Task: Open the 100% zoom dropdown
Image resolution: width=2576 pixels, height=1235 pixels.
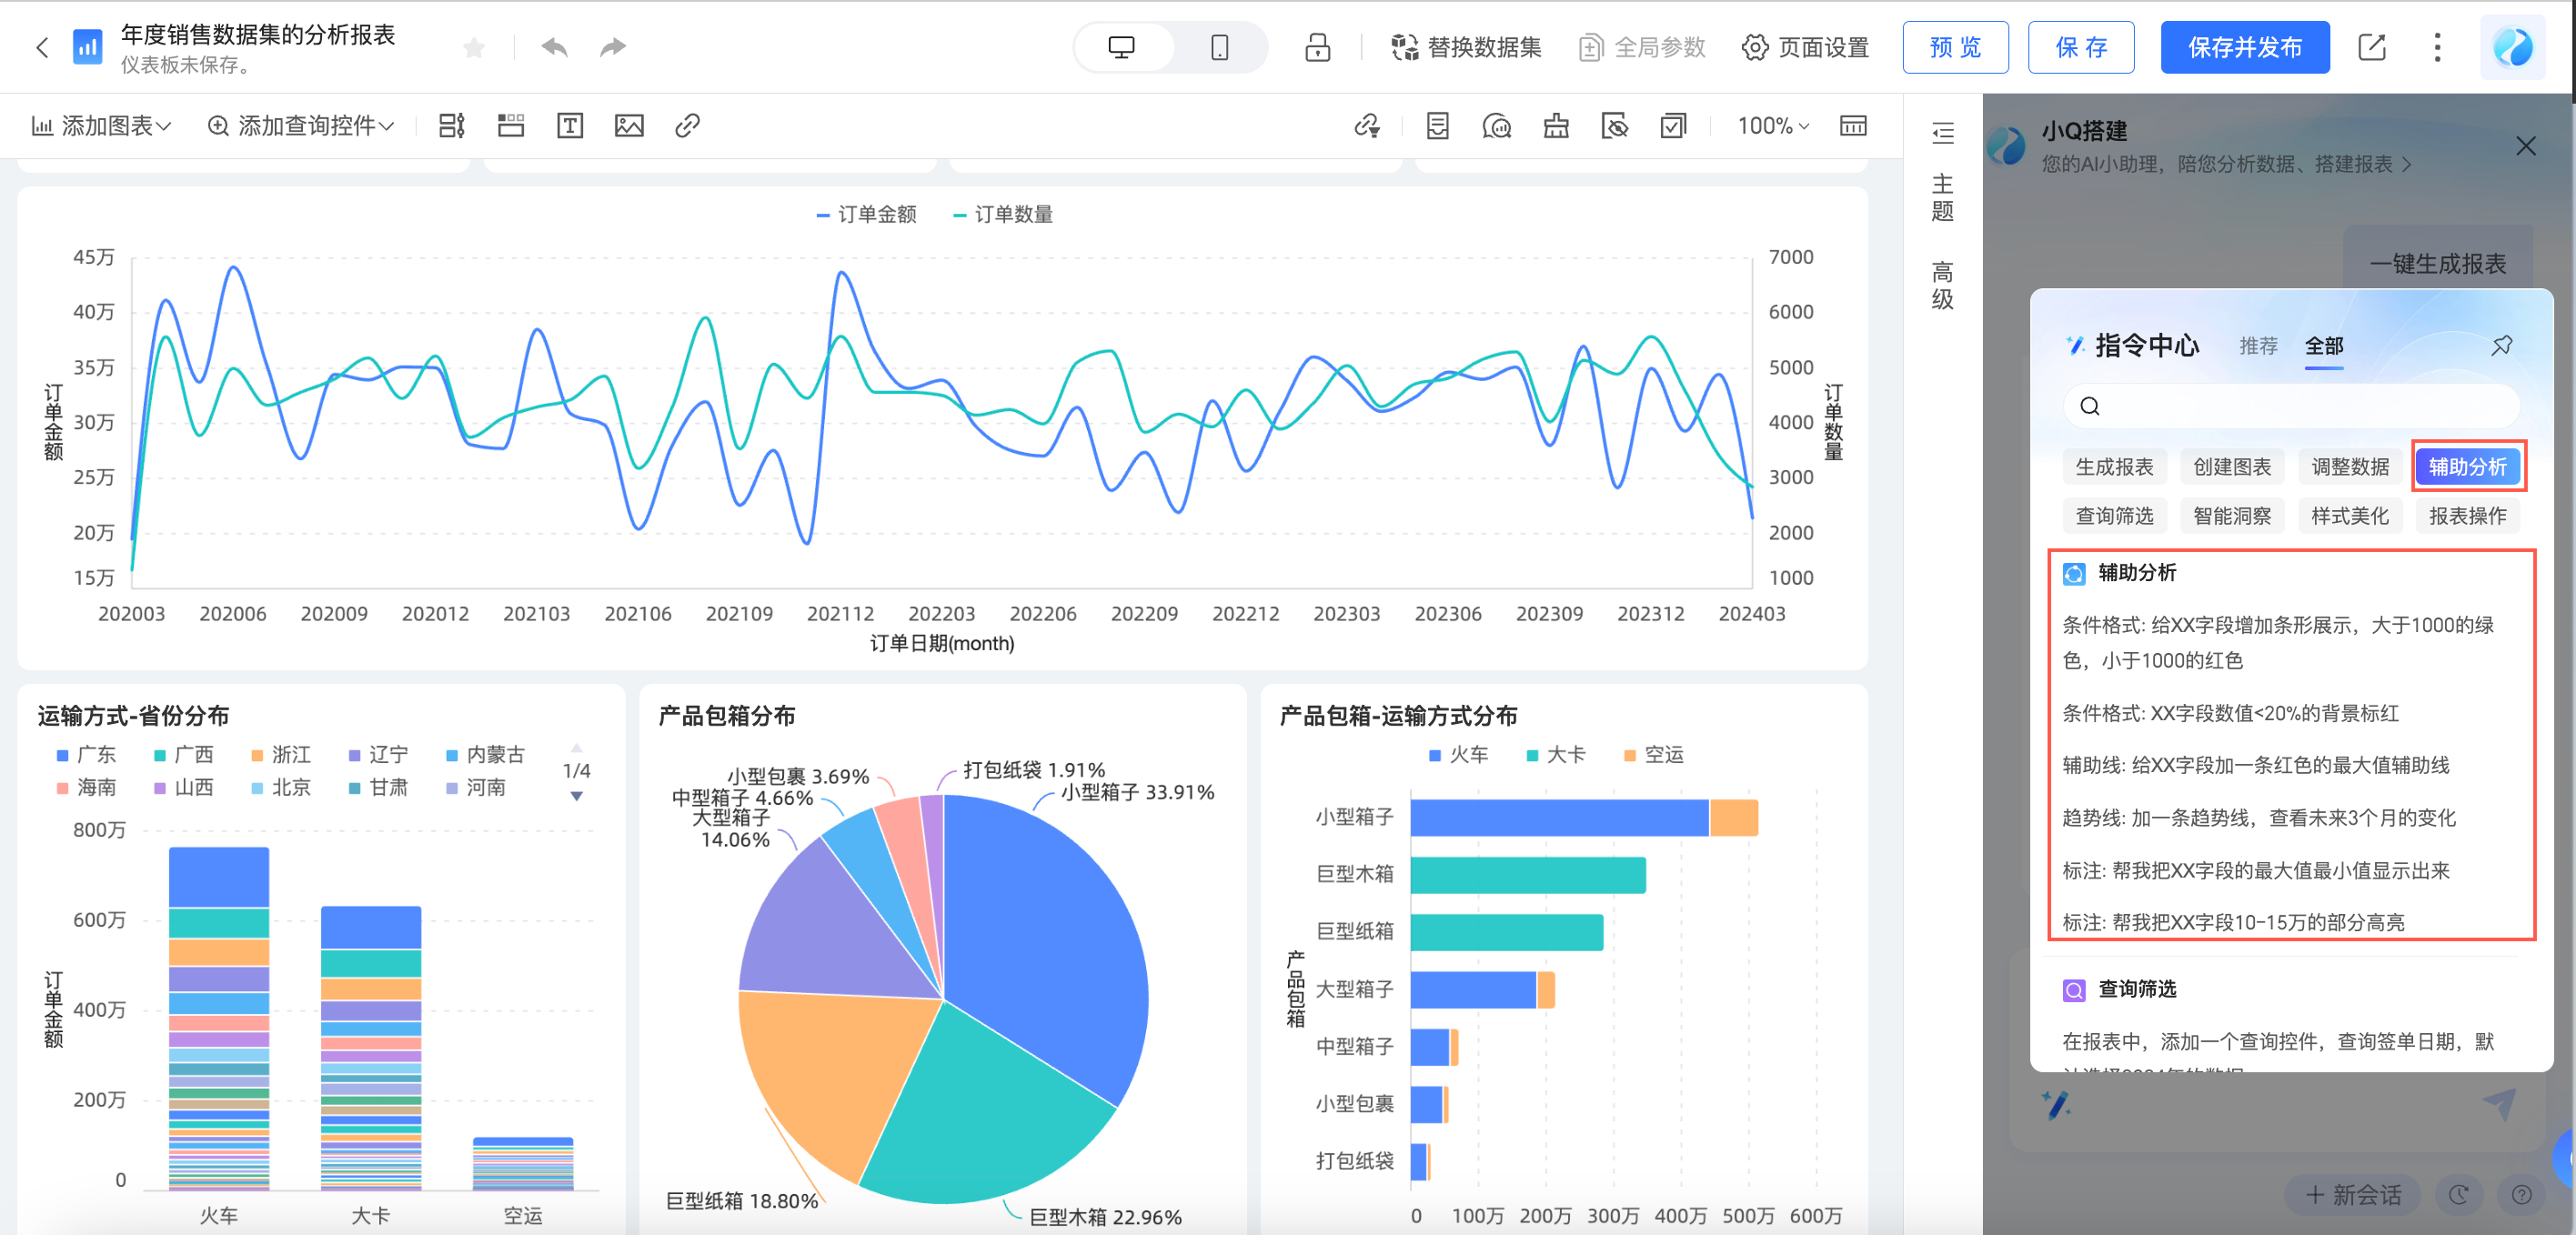Action: (1772, 126)
